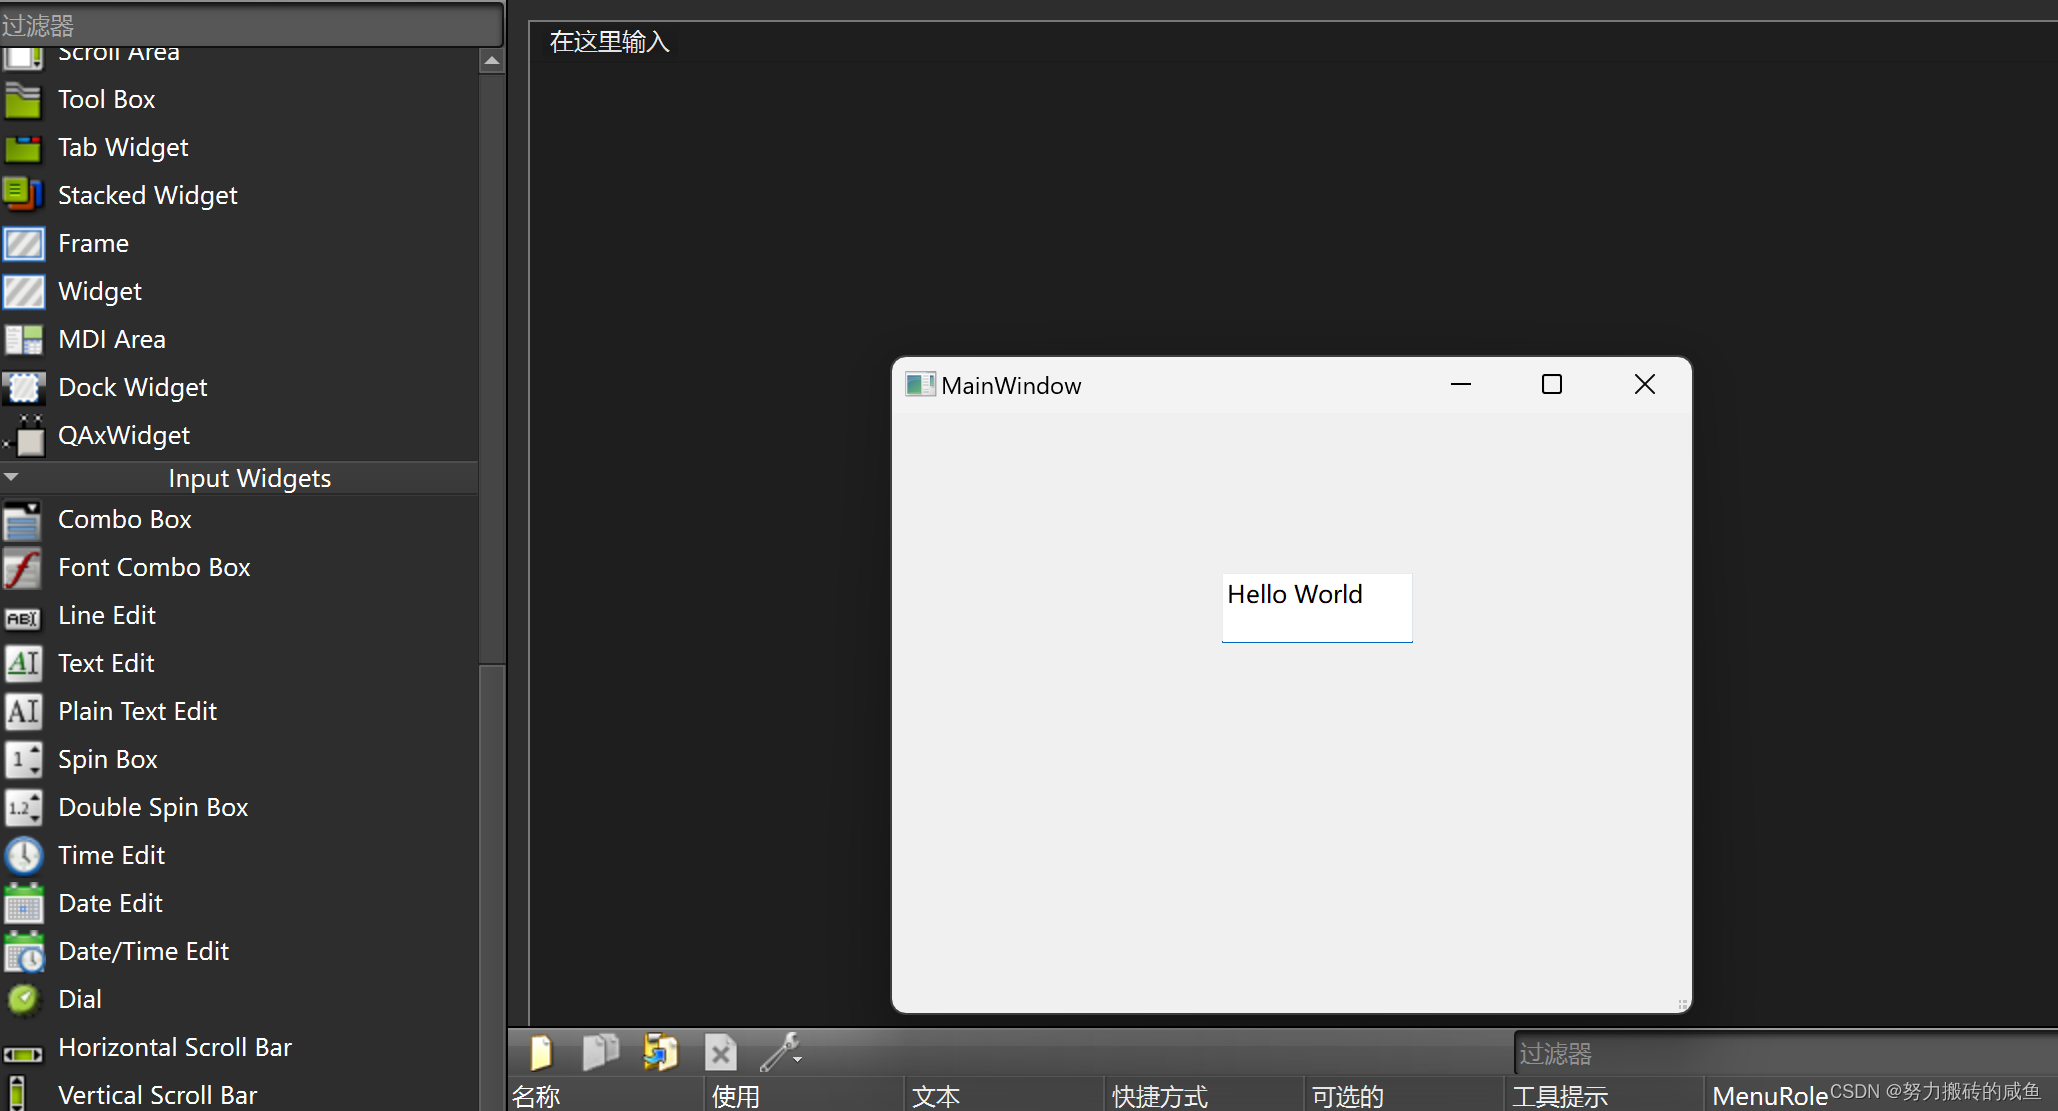Collapse the Input Widgets category
The width and height of the screenshot is (2058, 1111).
11,478
